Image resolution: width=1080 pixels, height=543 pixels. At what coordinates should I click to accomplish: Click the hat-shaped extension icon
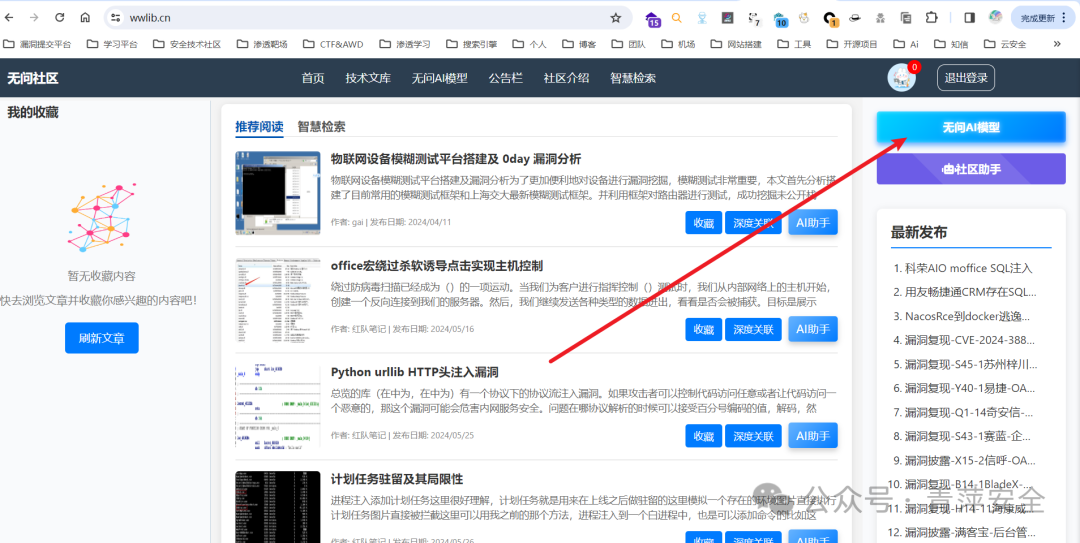(x=855, y=18)
